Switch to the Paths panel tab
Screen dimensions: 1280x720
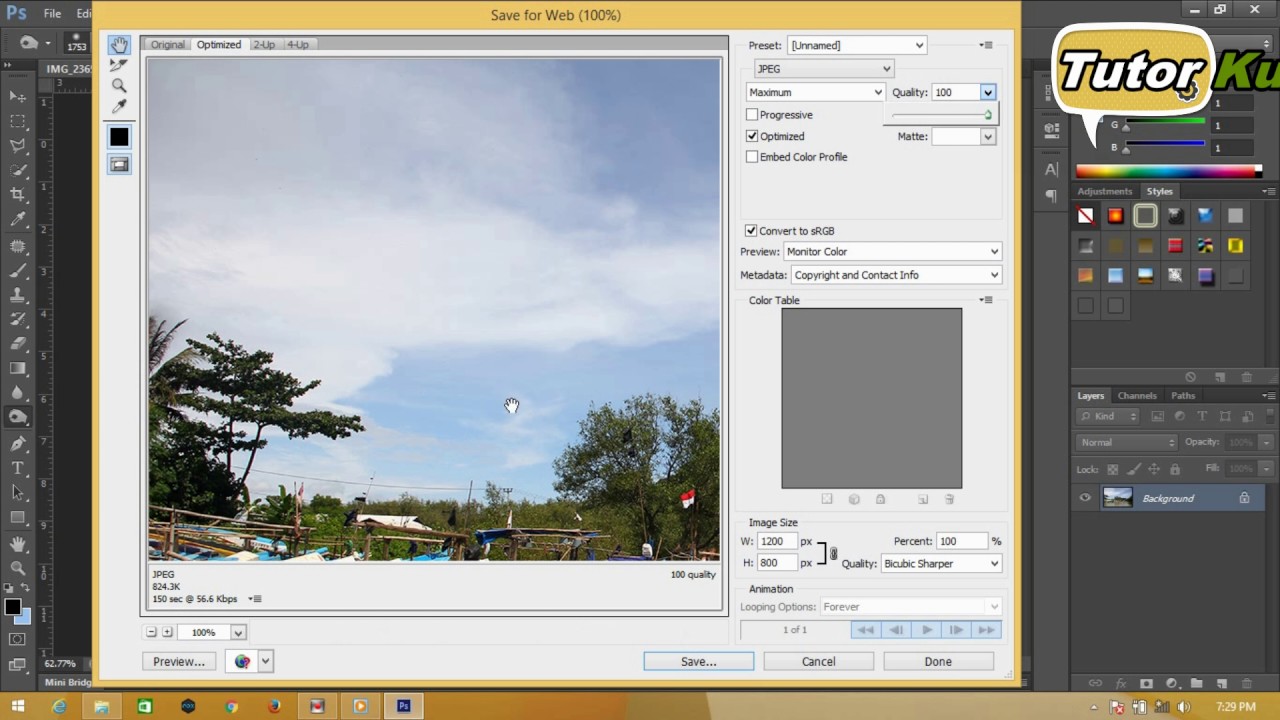[x=1183, y=396]
